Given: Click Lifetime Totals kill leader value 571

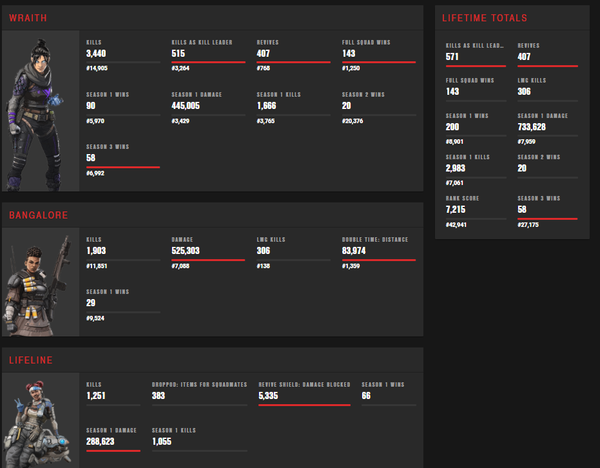Looking at the screenshot, I should pyautogui.click(x=452, y=57).
